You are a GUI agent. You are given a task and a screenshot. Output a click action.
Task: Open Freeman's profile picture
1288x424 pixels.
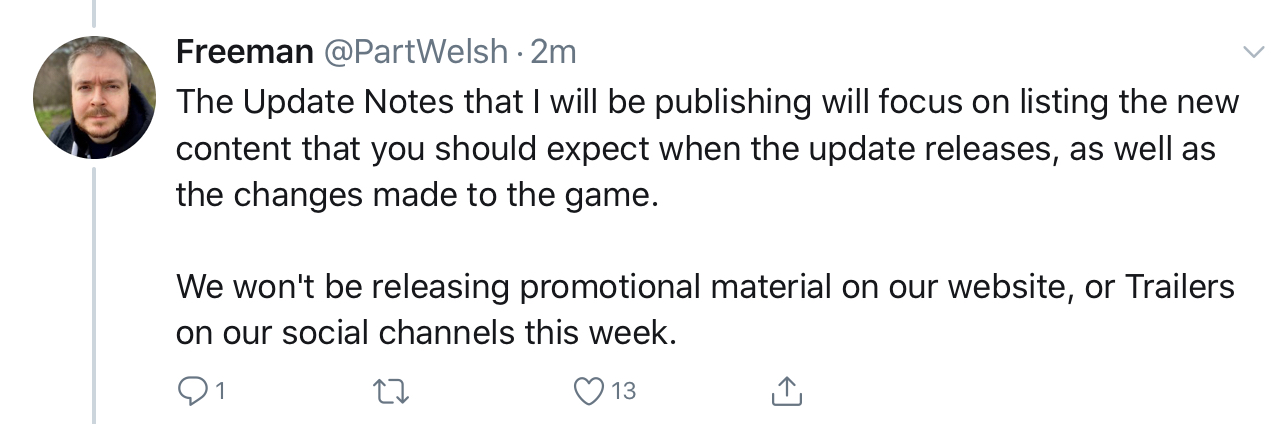94,97
